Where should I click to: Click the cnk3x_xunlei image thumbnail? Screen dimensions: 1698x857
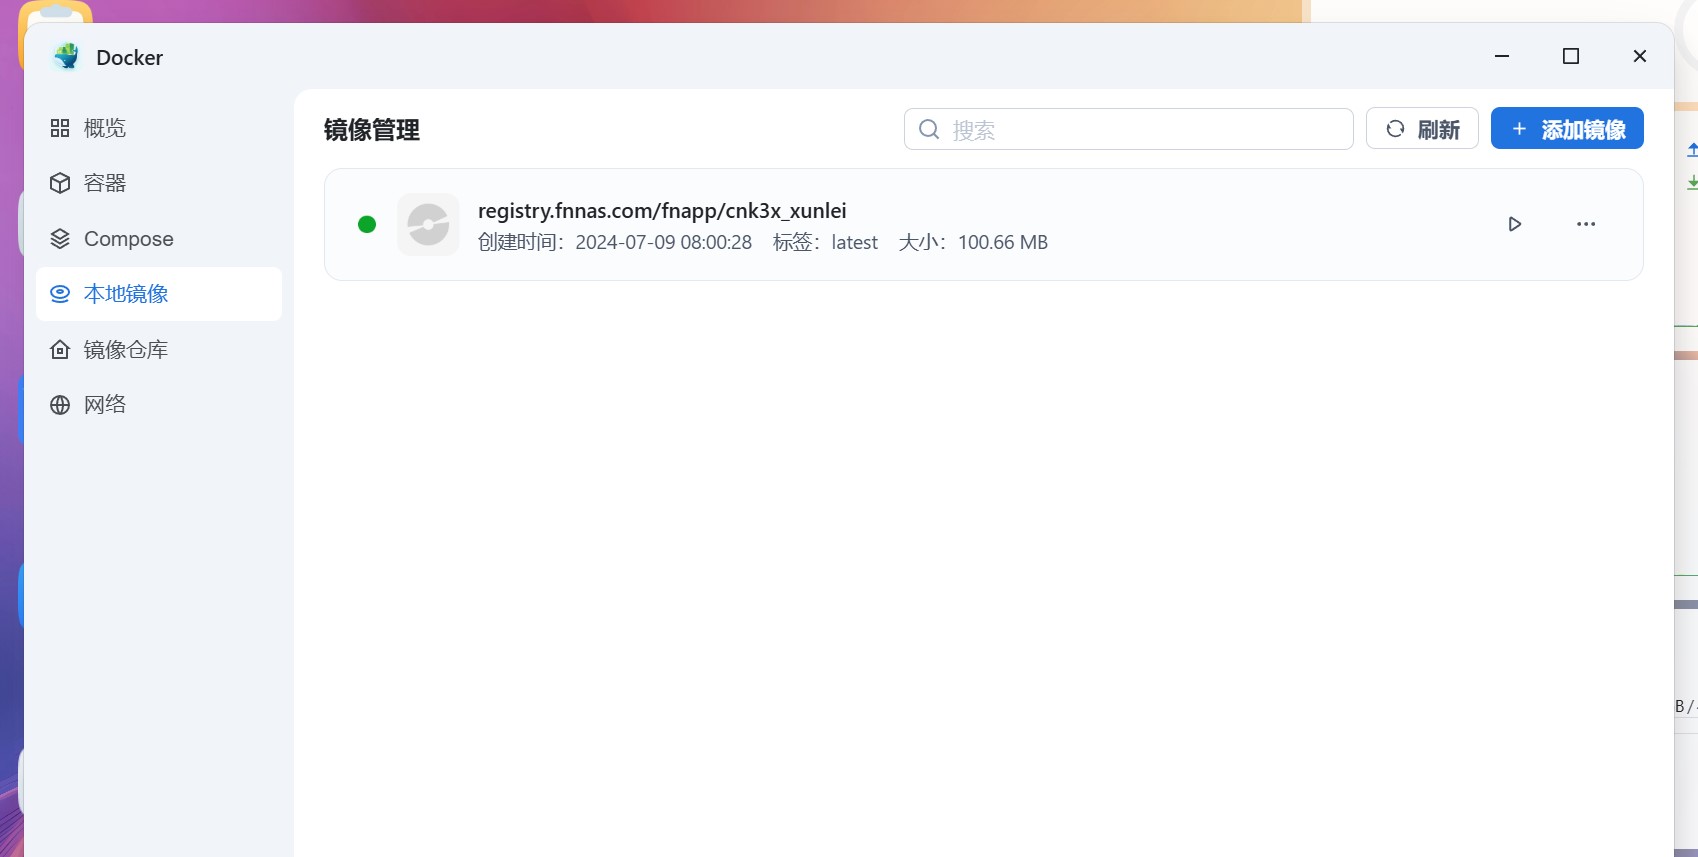[x=428, y=224]
